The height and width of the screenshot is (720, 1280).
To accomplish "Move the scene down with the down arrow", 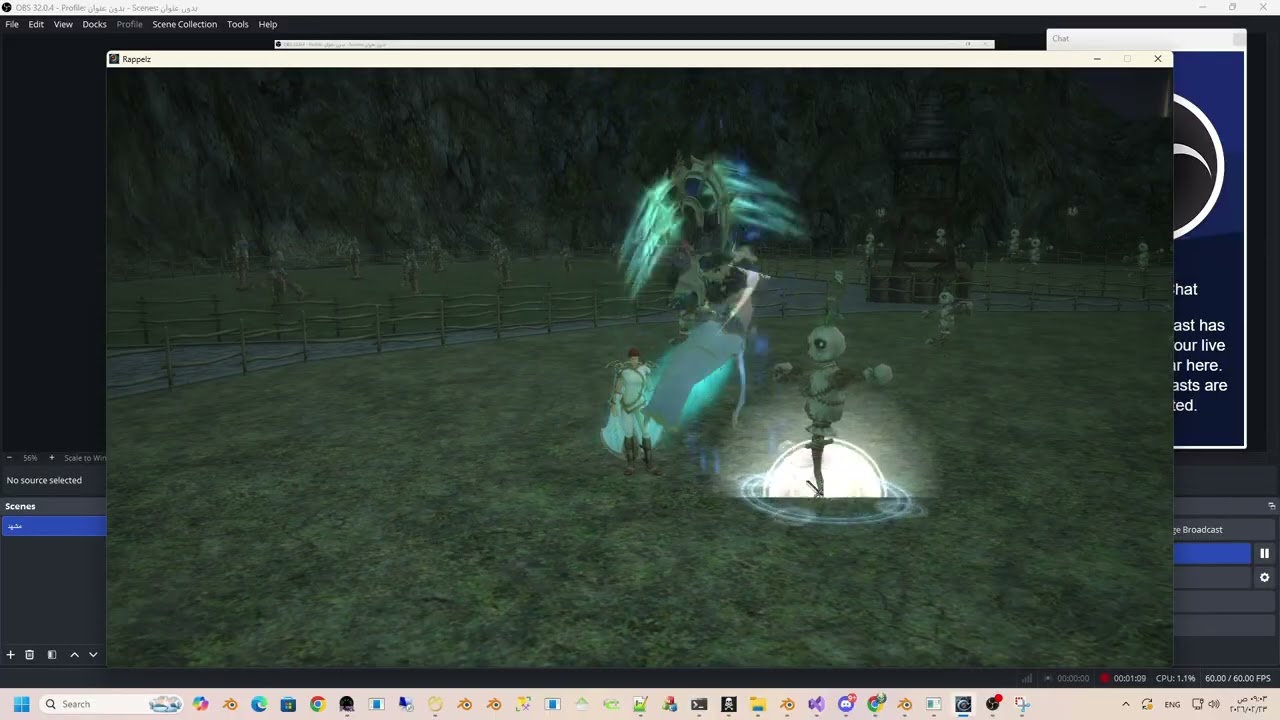I will click(93, 654).
